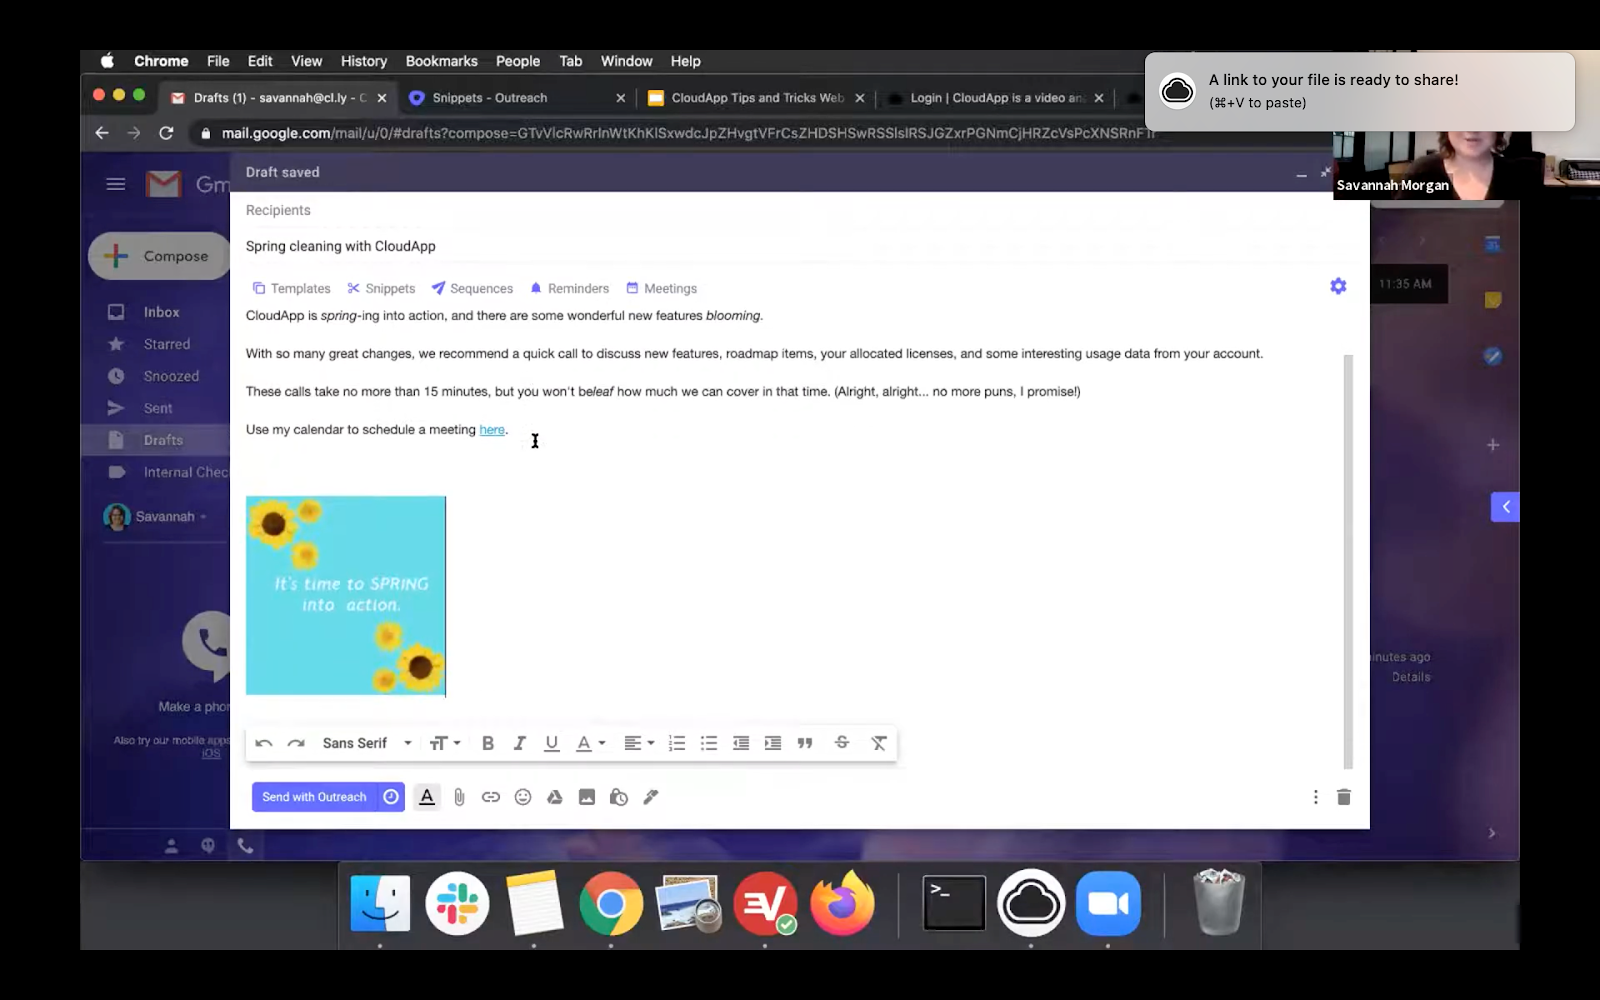This screenshot has width=1600, height=1000.
Task: Open the Bookmarks menu in menu bar
Action: pyautogui.click(x=441, y=61)
